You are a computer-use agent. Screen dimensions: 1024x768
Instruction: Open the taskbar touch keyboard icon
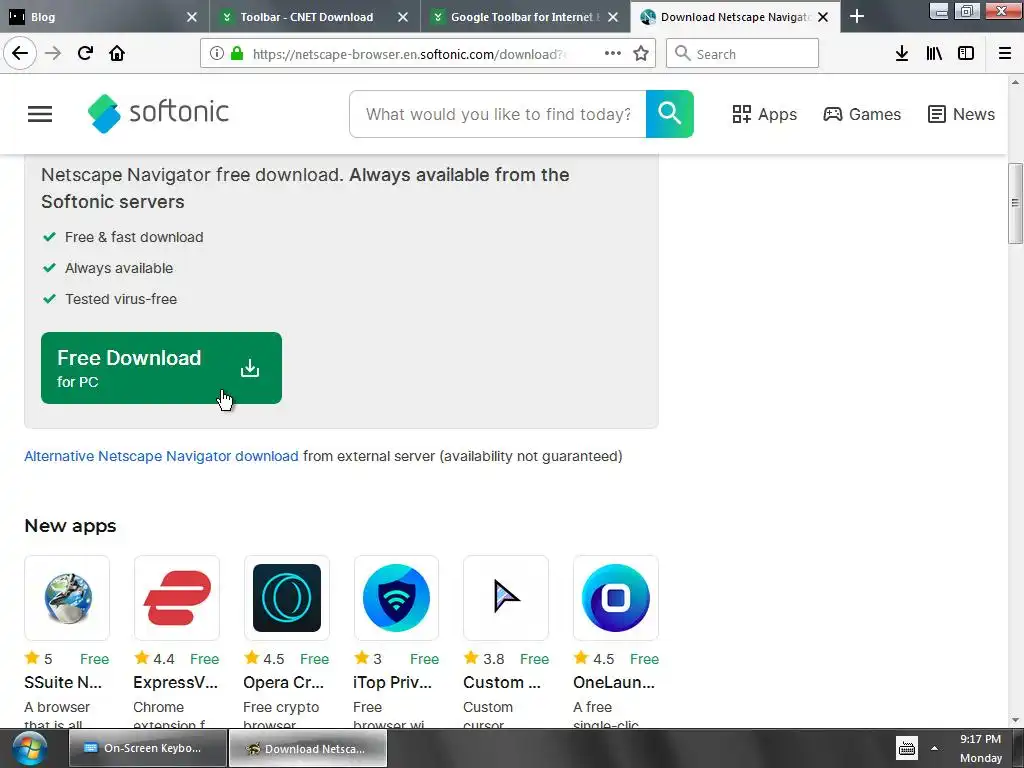[906, 748]
